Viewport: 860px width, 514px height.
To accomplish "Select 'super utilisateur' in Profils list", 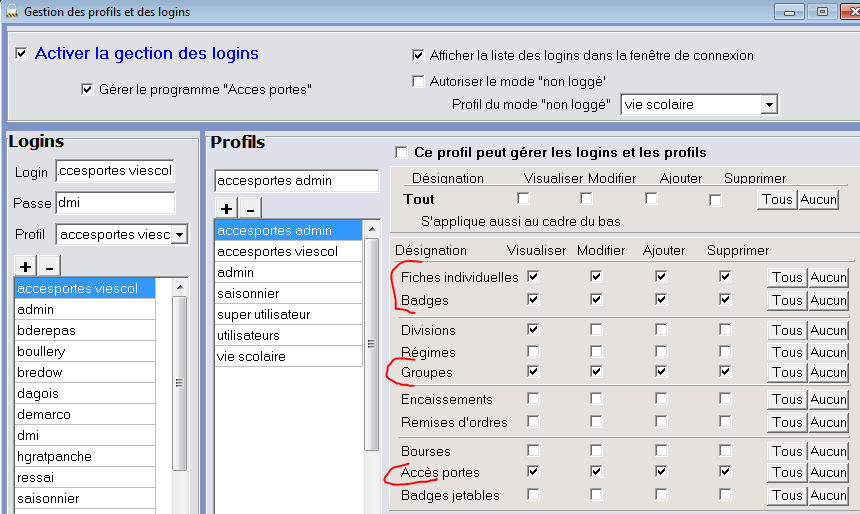I will coord(264,314).
